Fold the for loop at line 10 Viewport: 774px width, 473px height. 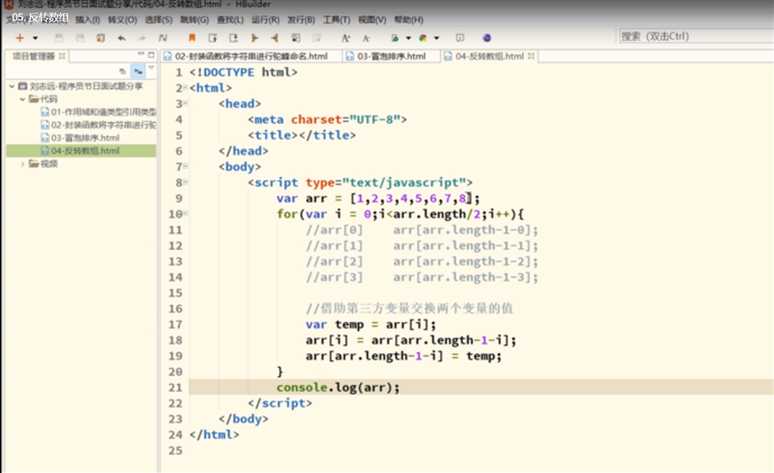[186, 214]
